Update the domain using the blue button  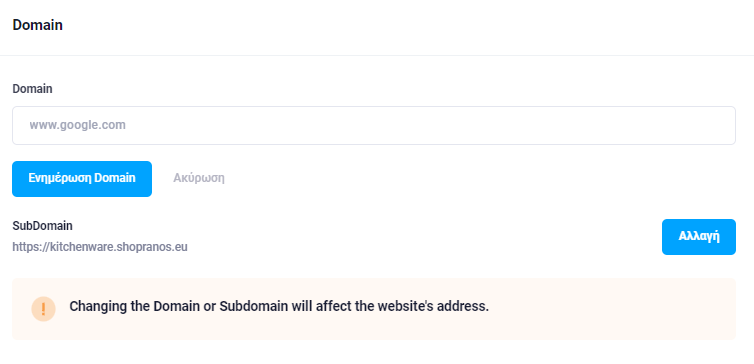[x=82, y=179]
